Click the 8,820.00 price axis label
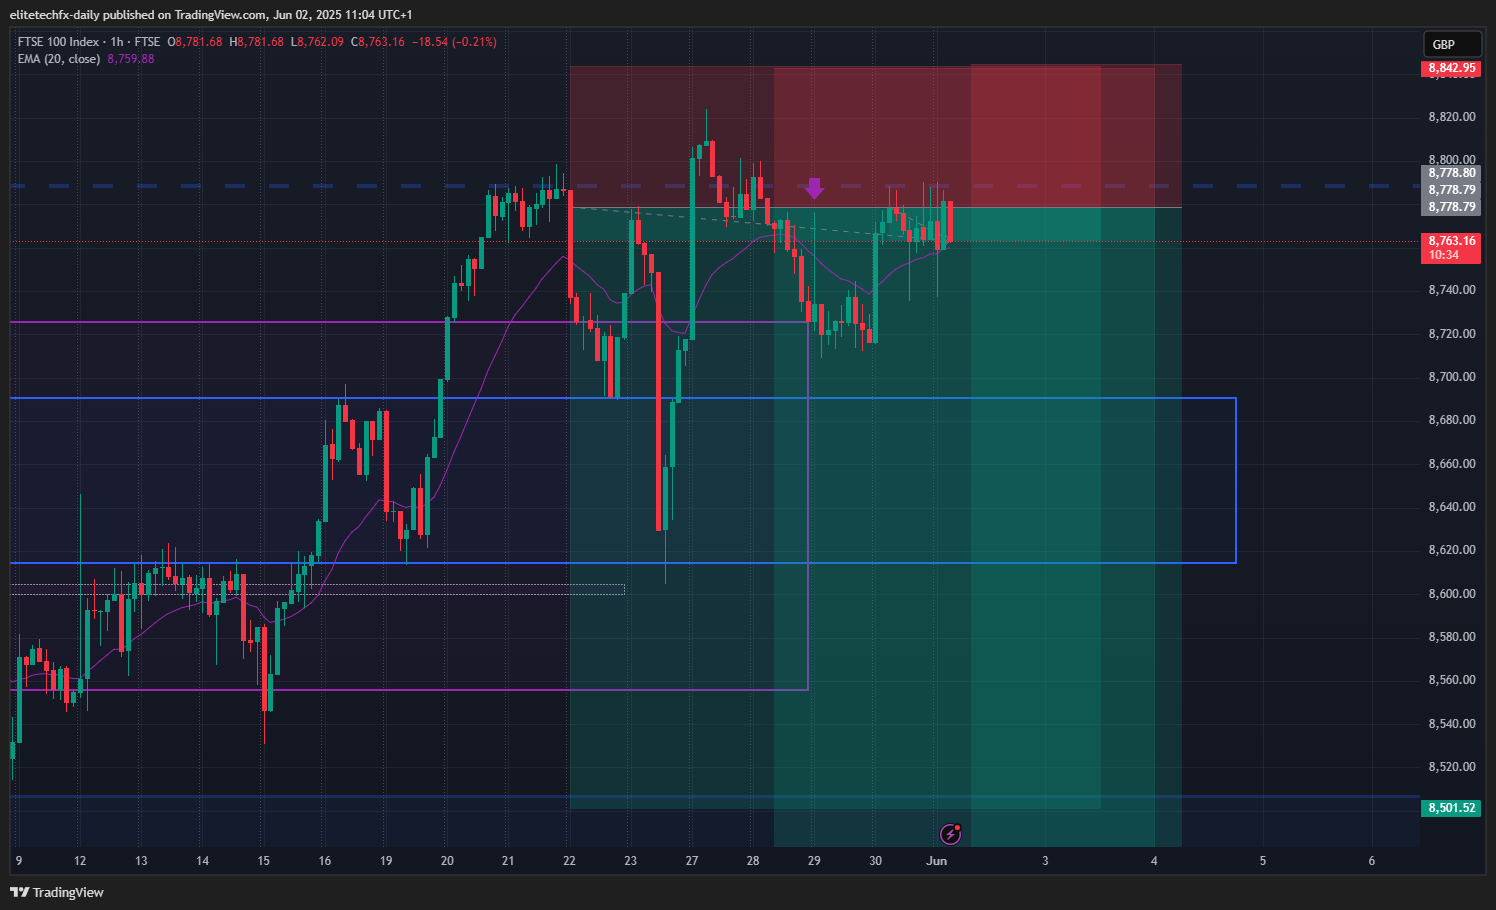This screenshot has height=910, width=1496. pyautogui.click(x=1451, y=117)
